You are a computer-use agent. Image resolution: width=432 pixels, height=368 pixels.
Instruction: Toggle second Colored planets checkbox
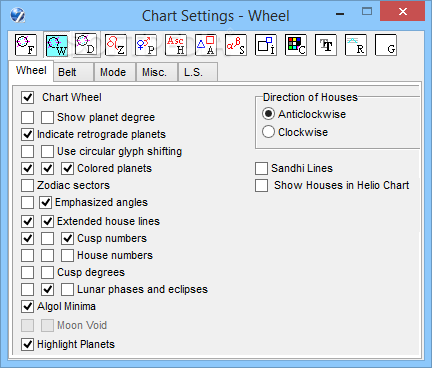(47, 168)
